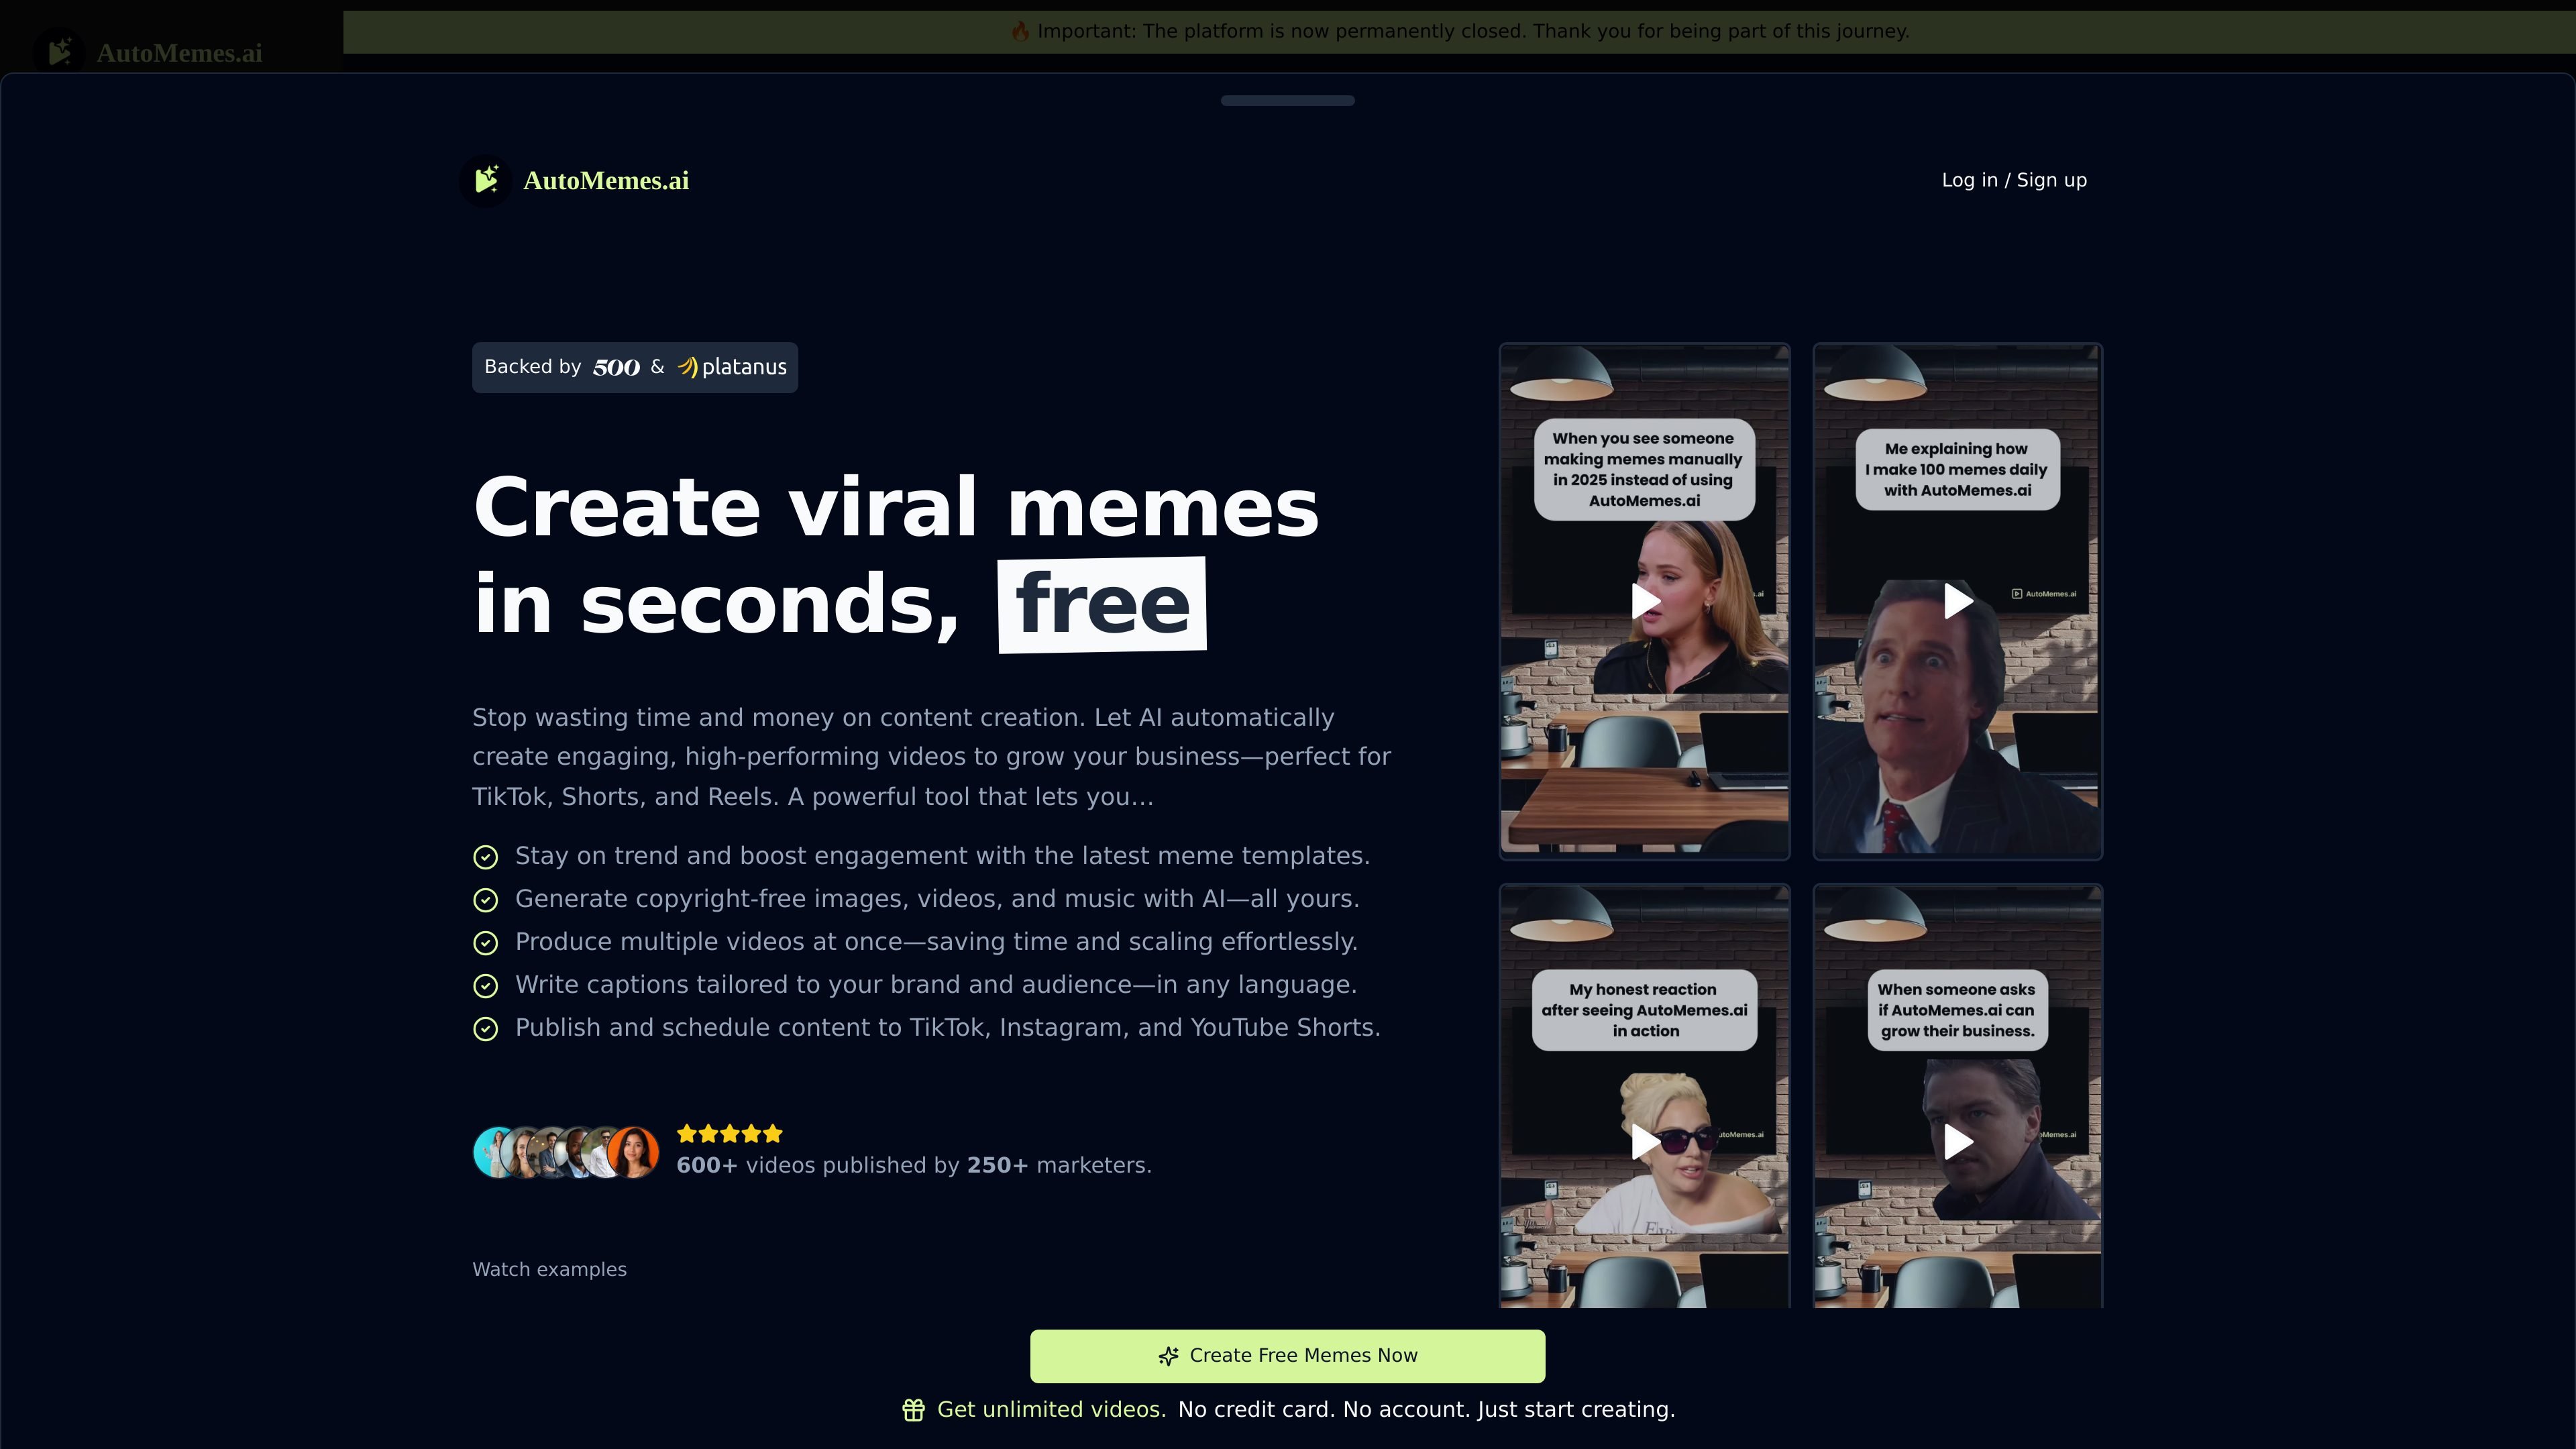Click the five-star rating icons

(730, 1134)
